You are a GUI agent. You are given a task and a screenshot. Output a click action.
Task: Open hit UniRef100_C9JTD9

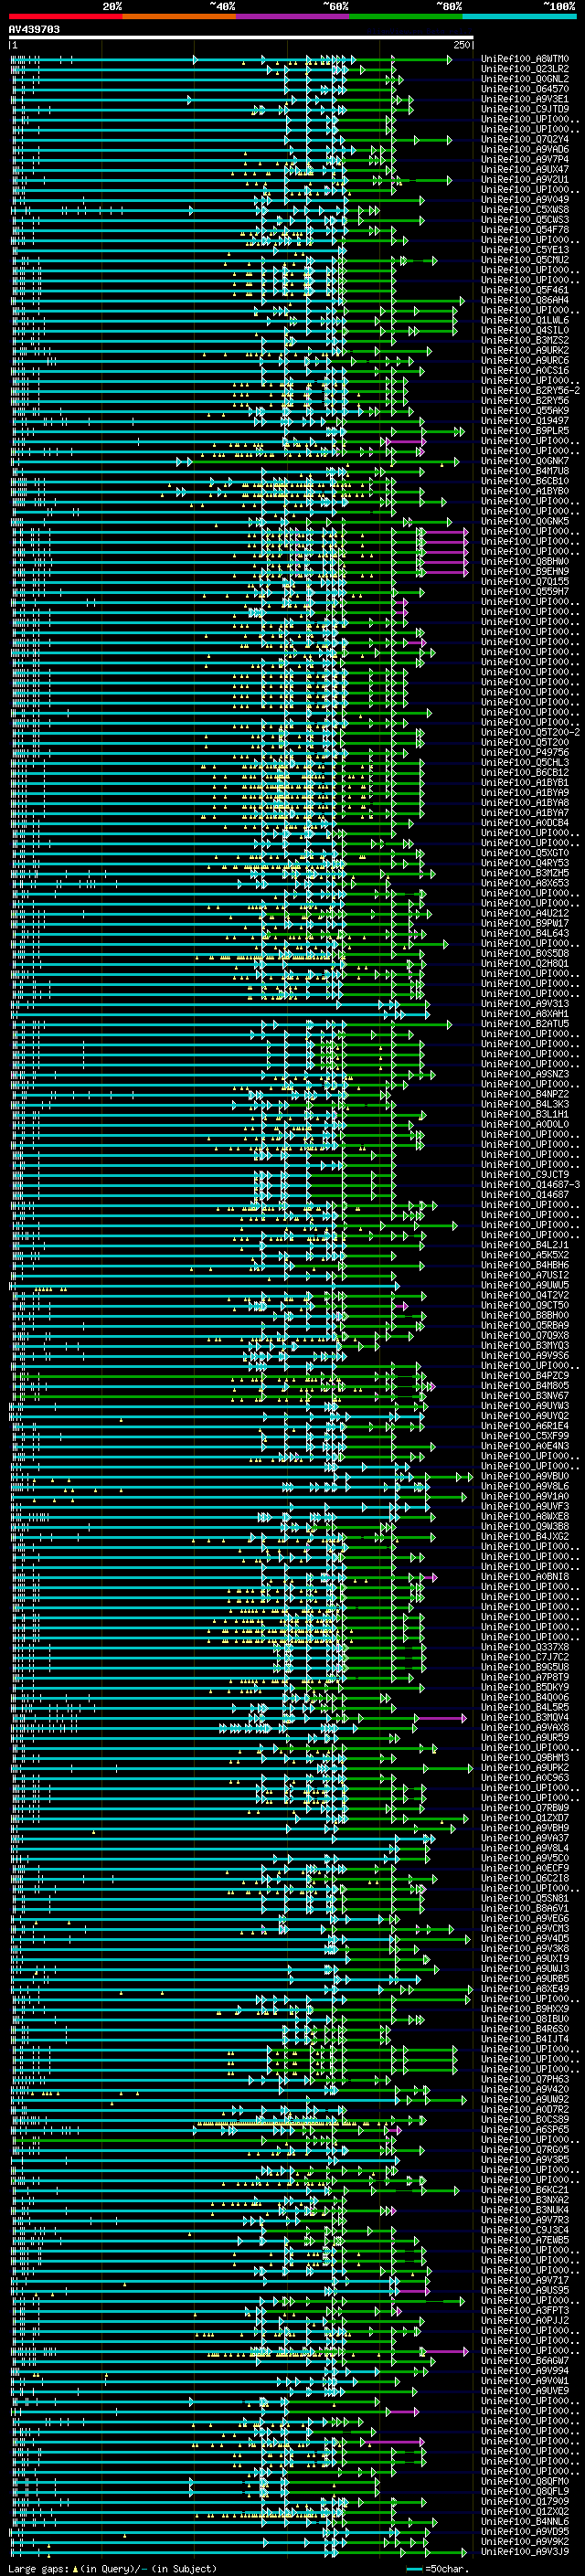[x=525, y=109]
